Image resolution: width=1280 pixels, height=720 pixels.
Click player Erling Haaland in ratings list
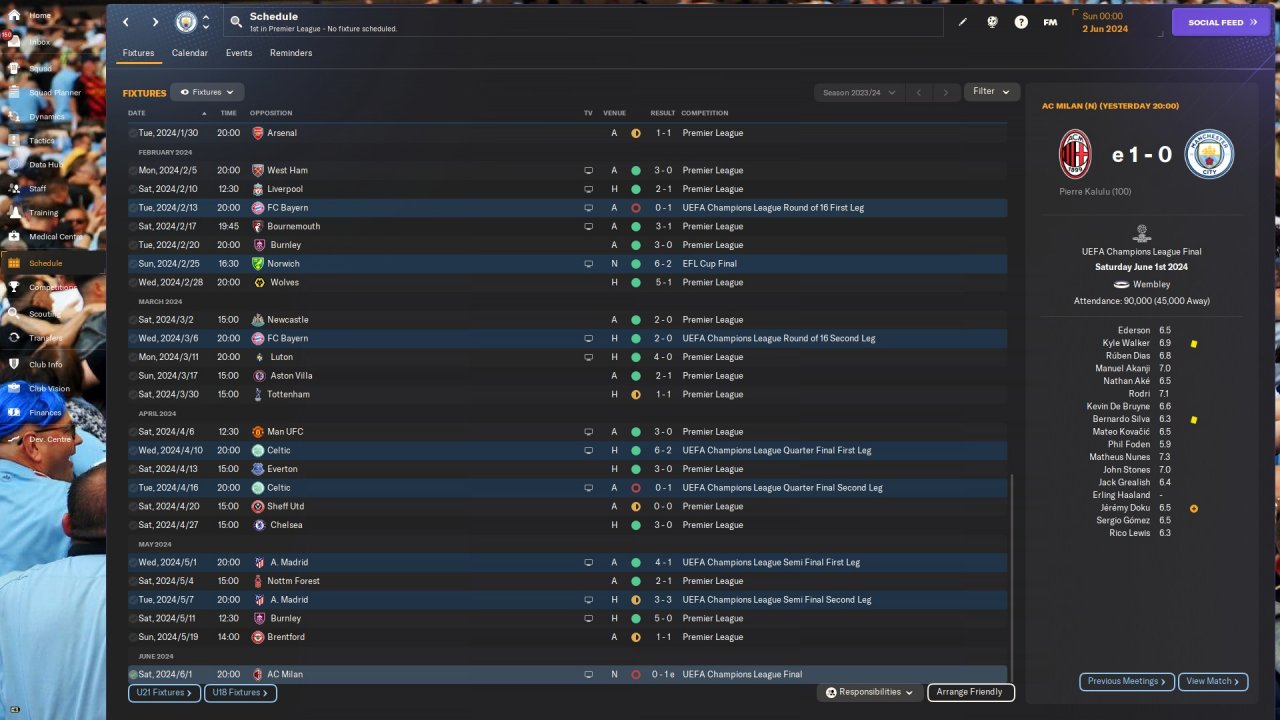pyautogui.click(x=1122, y=495)
